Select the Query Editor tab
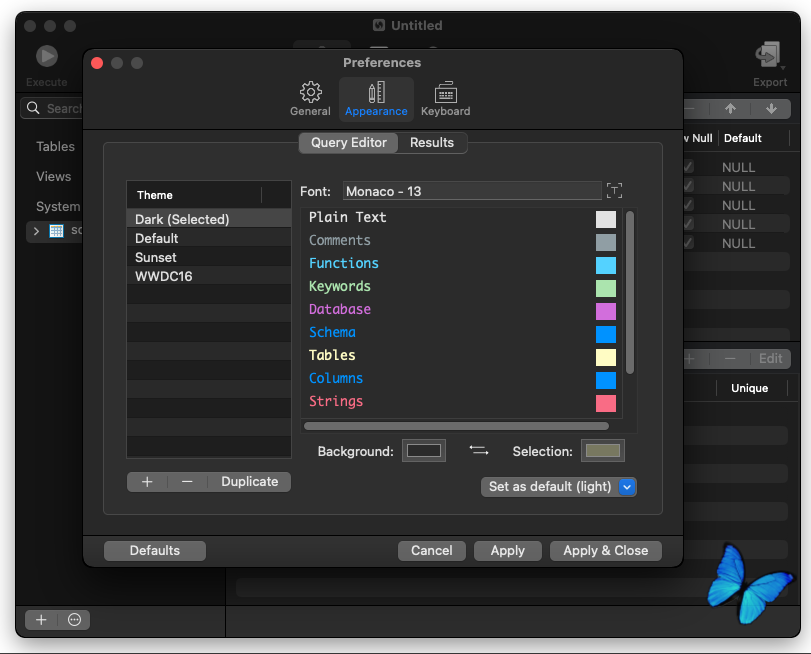 click(349, 143)
